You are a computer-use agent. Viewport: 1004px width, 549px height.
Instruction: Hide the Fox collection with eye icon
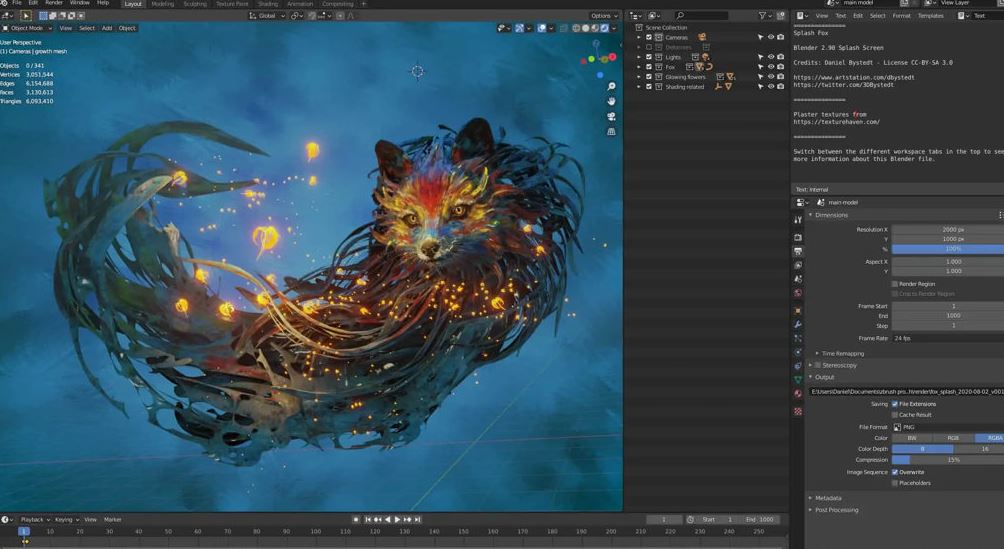point(771,67)
